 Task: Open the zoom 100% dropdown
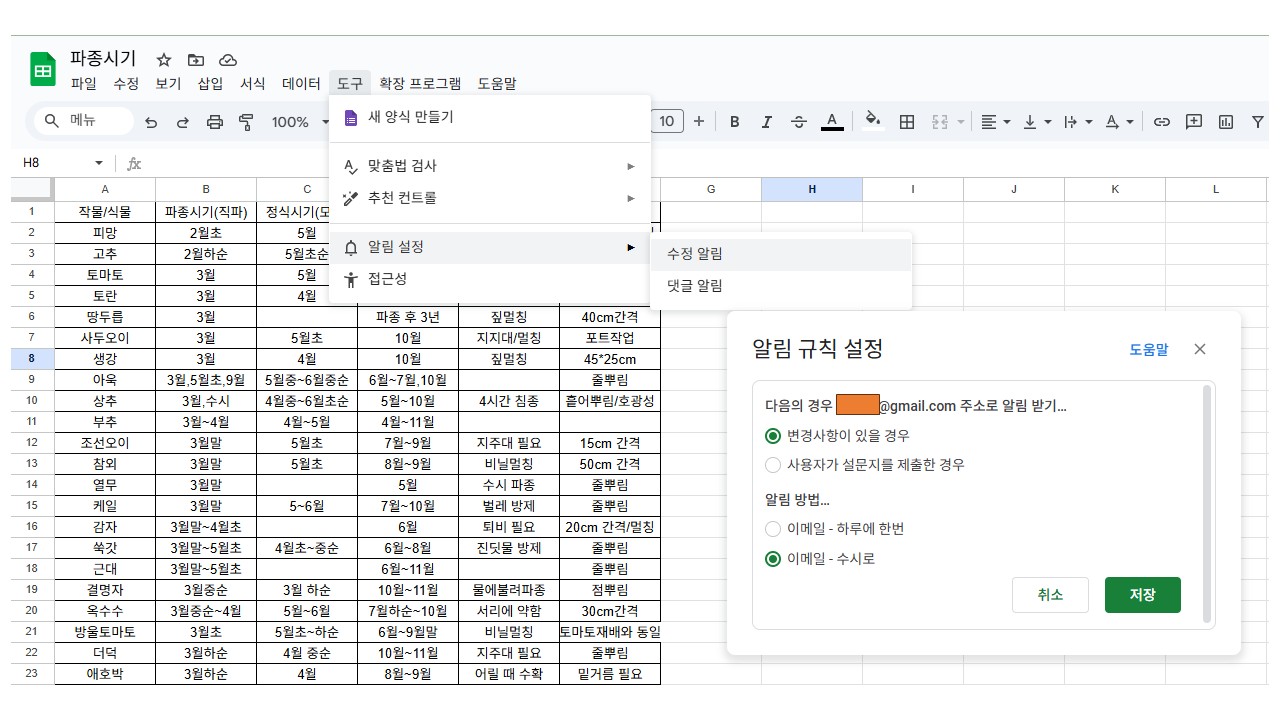click(x=298, y=121)
